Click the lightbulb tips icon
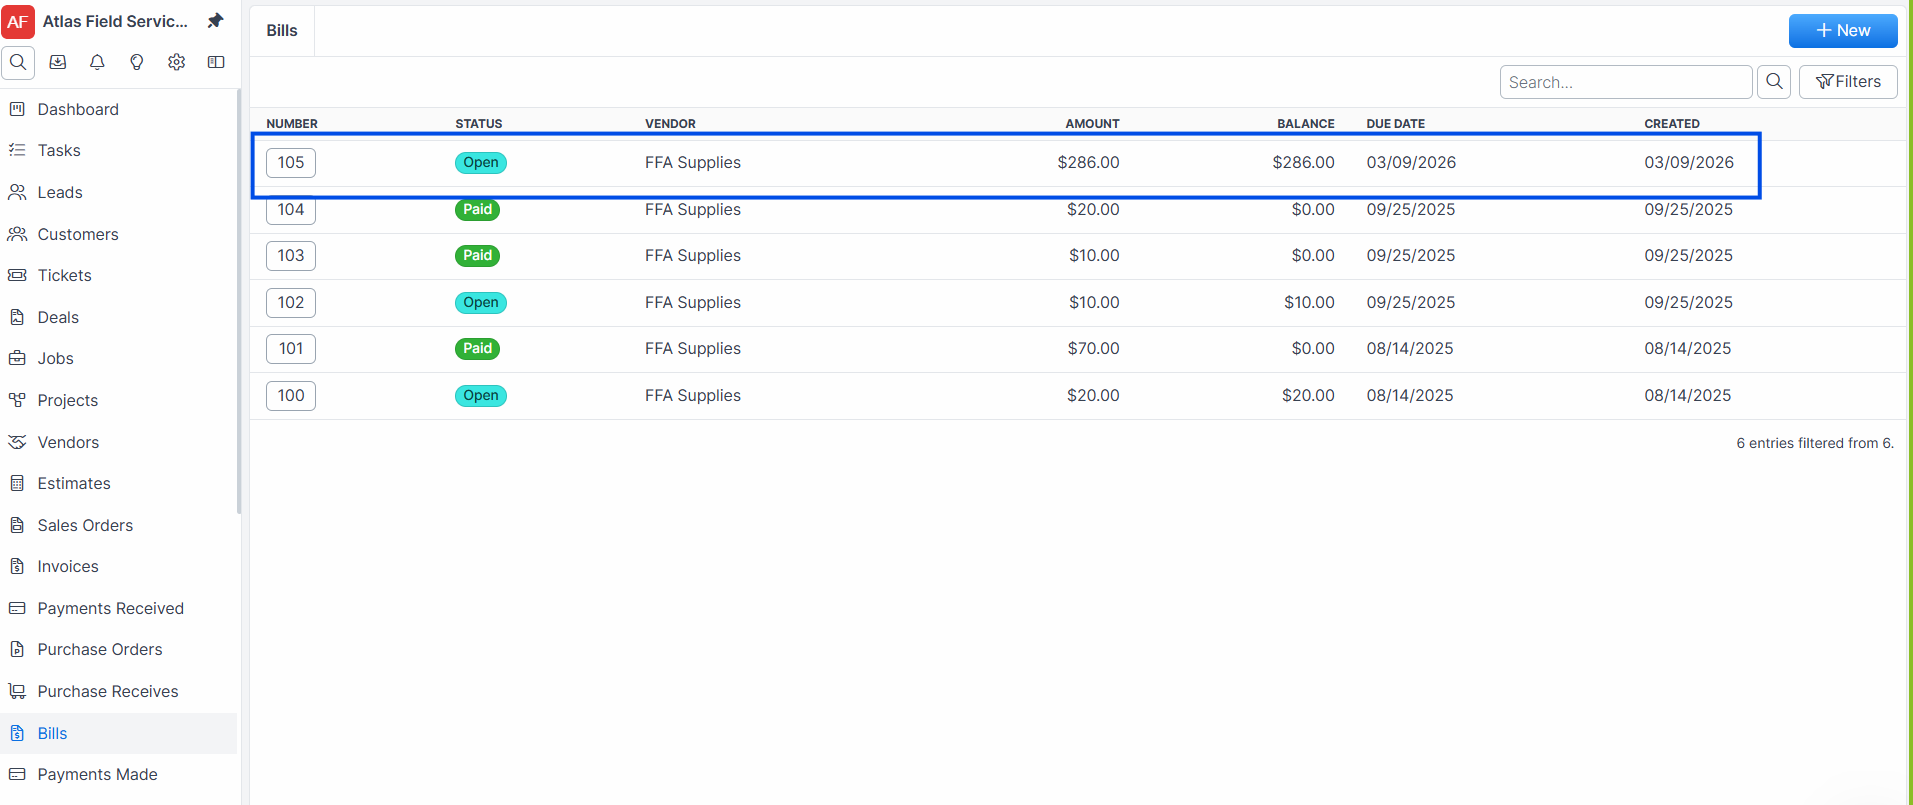 coord(137,62)
